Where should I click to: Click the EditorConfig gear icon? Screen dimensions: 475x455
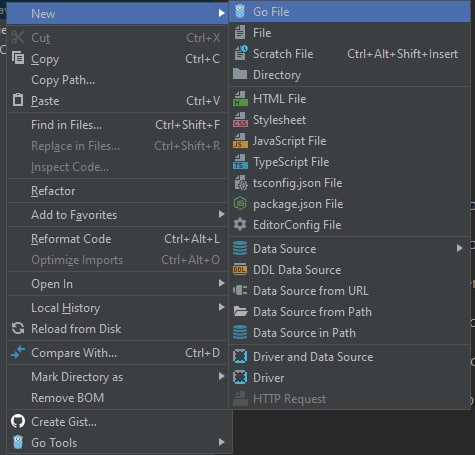240,225
